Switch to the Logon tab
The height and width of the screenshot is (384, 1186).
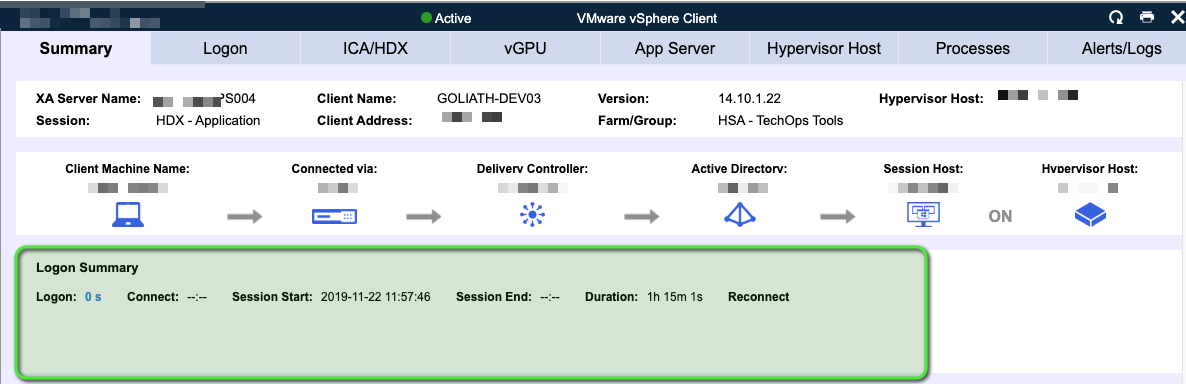[x=225, y=48]
